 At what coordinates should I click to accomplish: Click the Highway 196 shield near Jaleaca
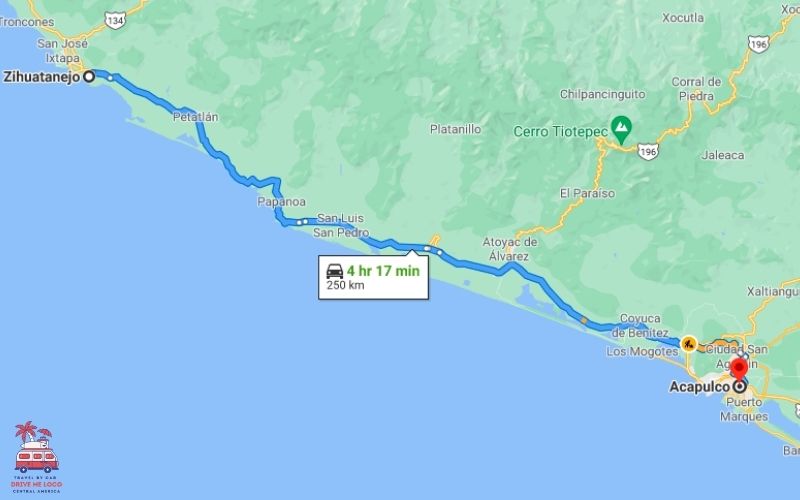(x=647, y=152)
